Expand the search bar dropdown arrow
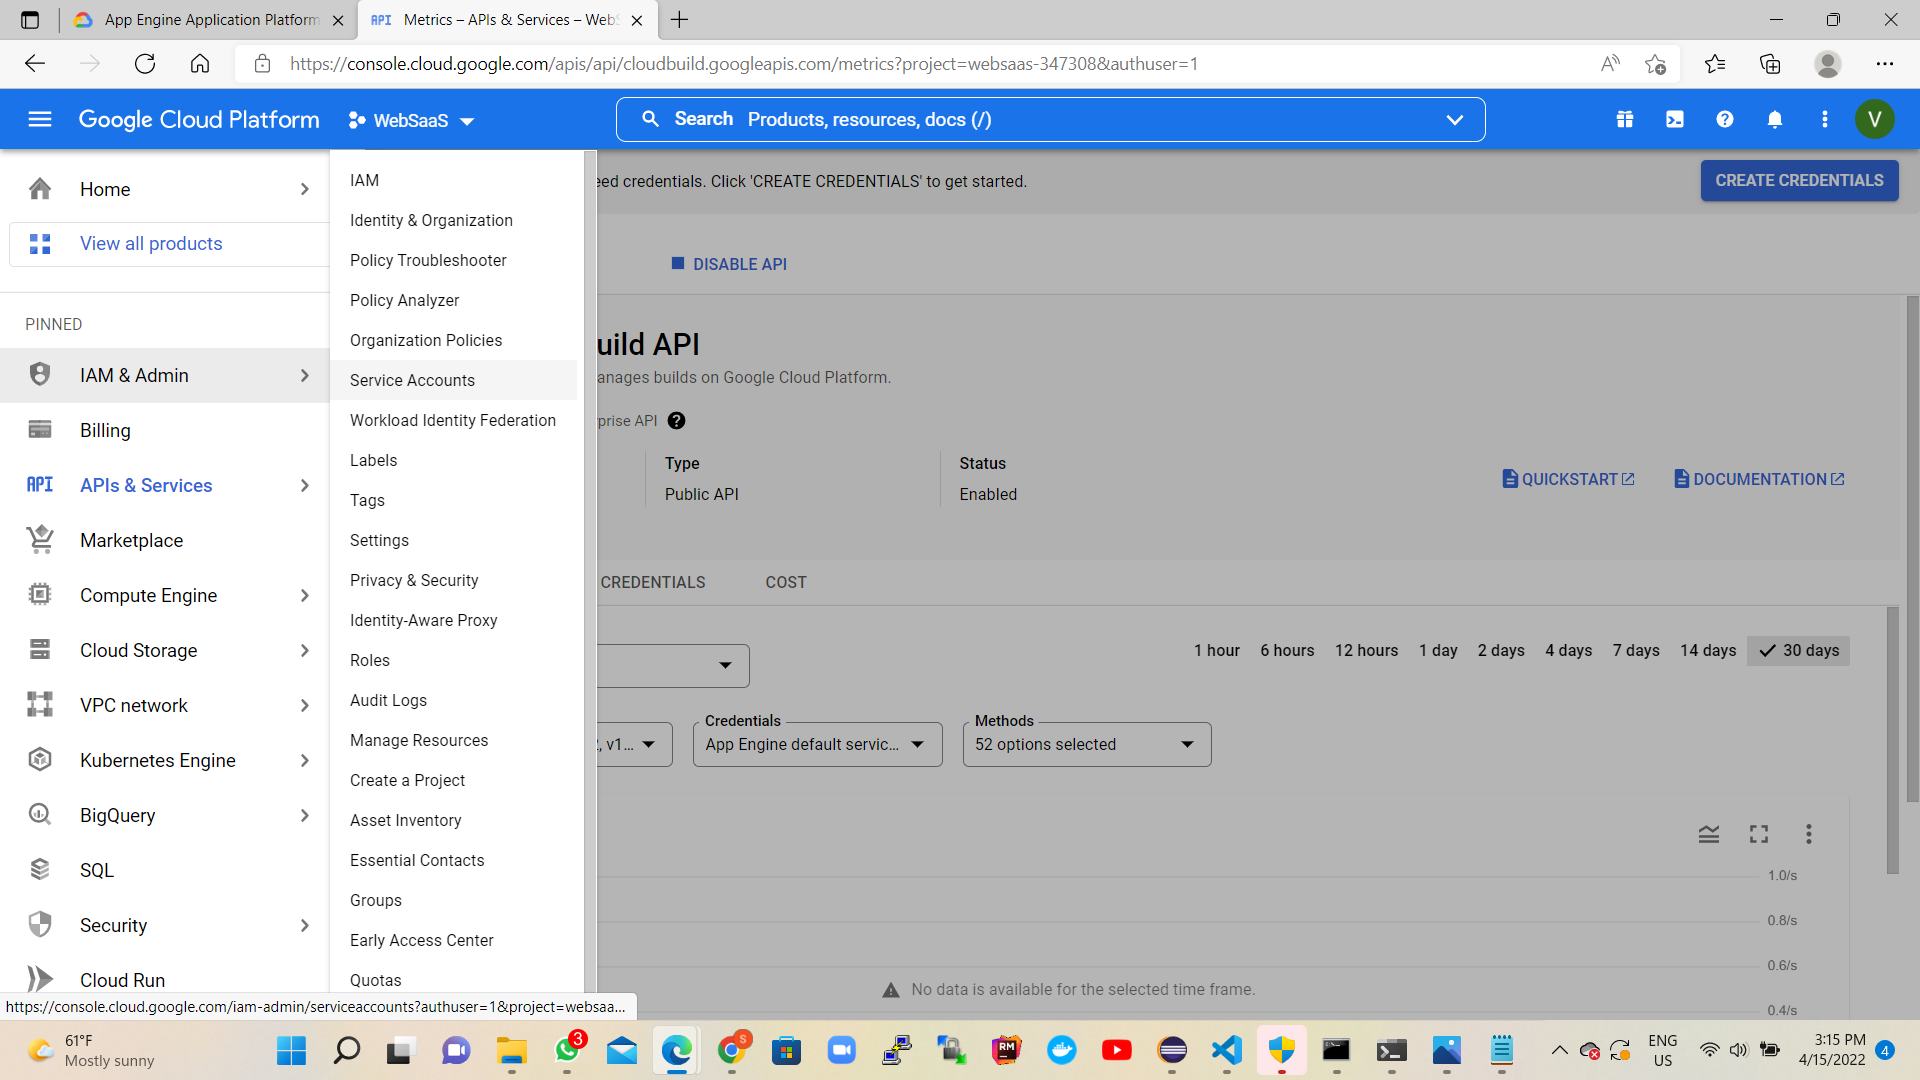 1455,120
